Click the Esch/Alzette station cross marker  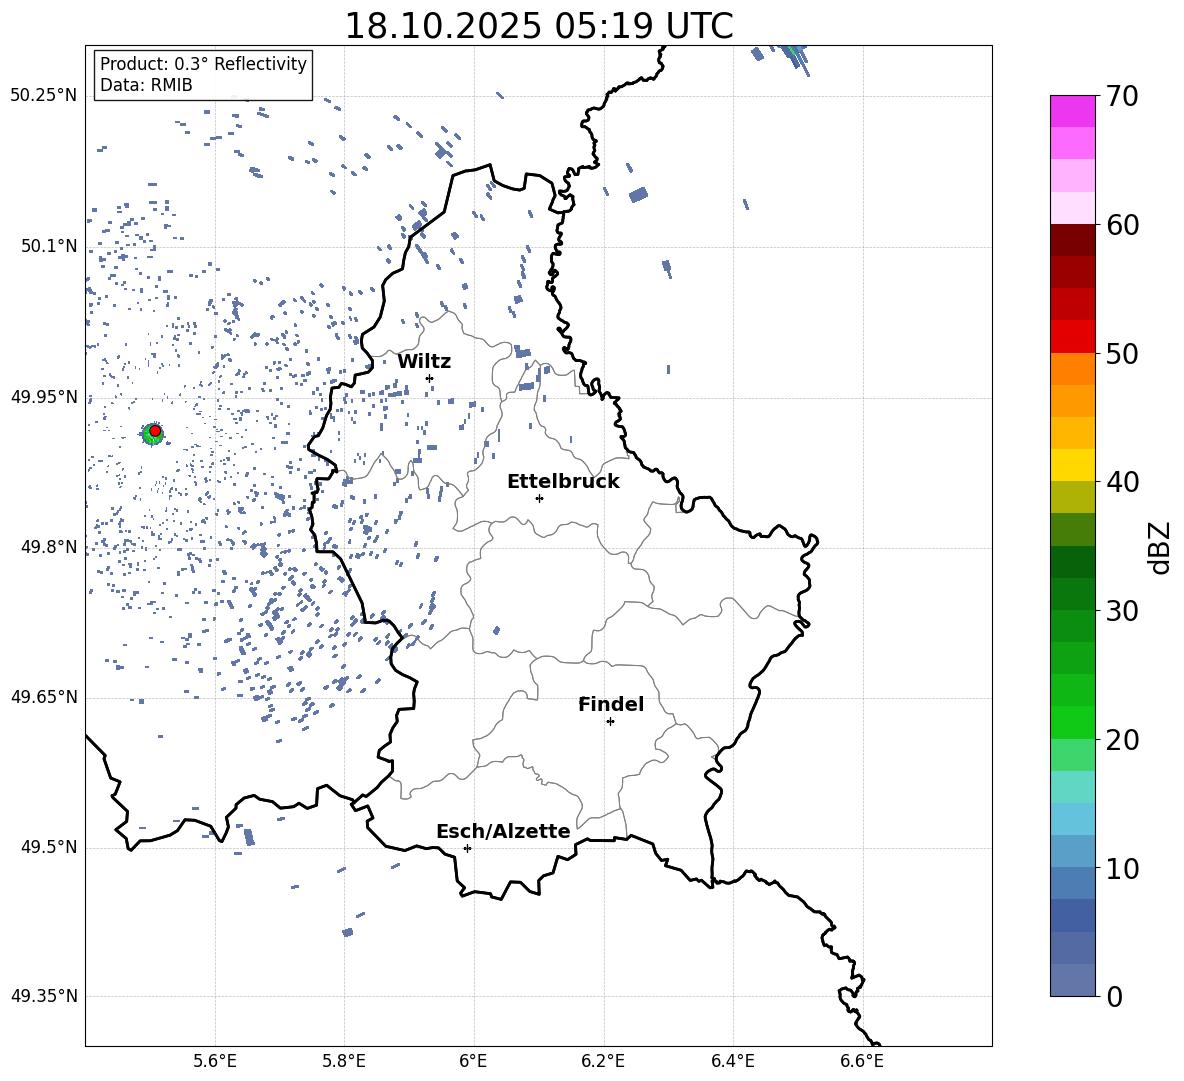click(x=467, y=848)
